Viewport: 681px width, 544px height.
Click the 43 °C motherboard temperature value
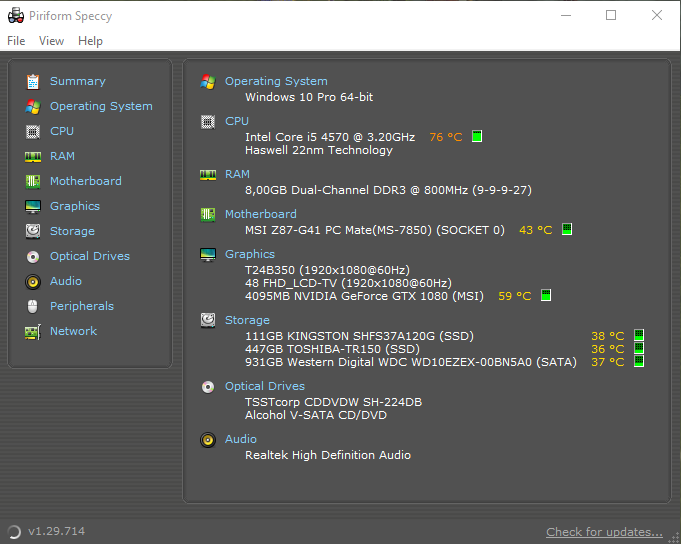click(x=536, y=230)
